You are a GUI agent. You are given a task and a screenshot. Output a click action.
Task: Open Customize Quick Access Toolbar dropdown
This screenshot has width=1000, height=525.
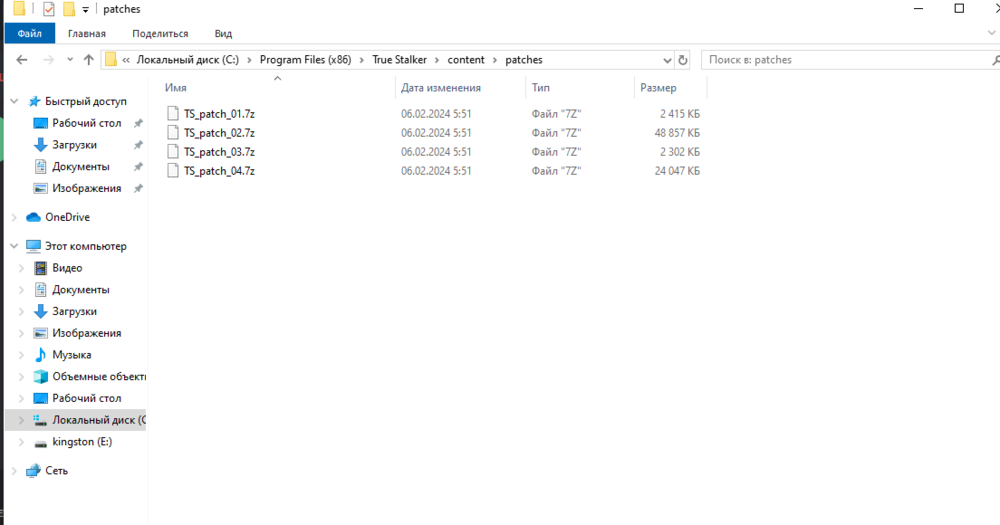pos(85,10)
